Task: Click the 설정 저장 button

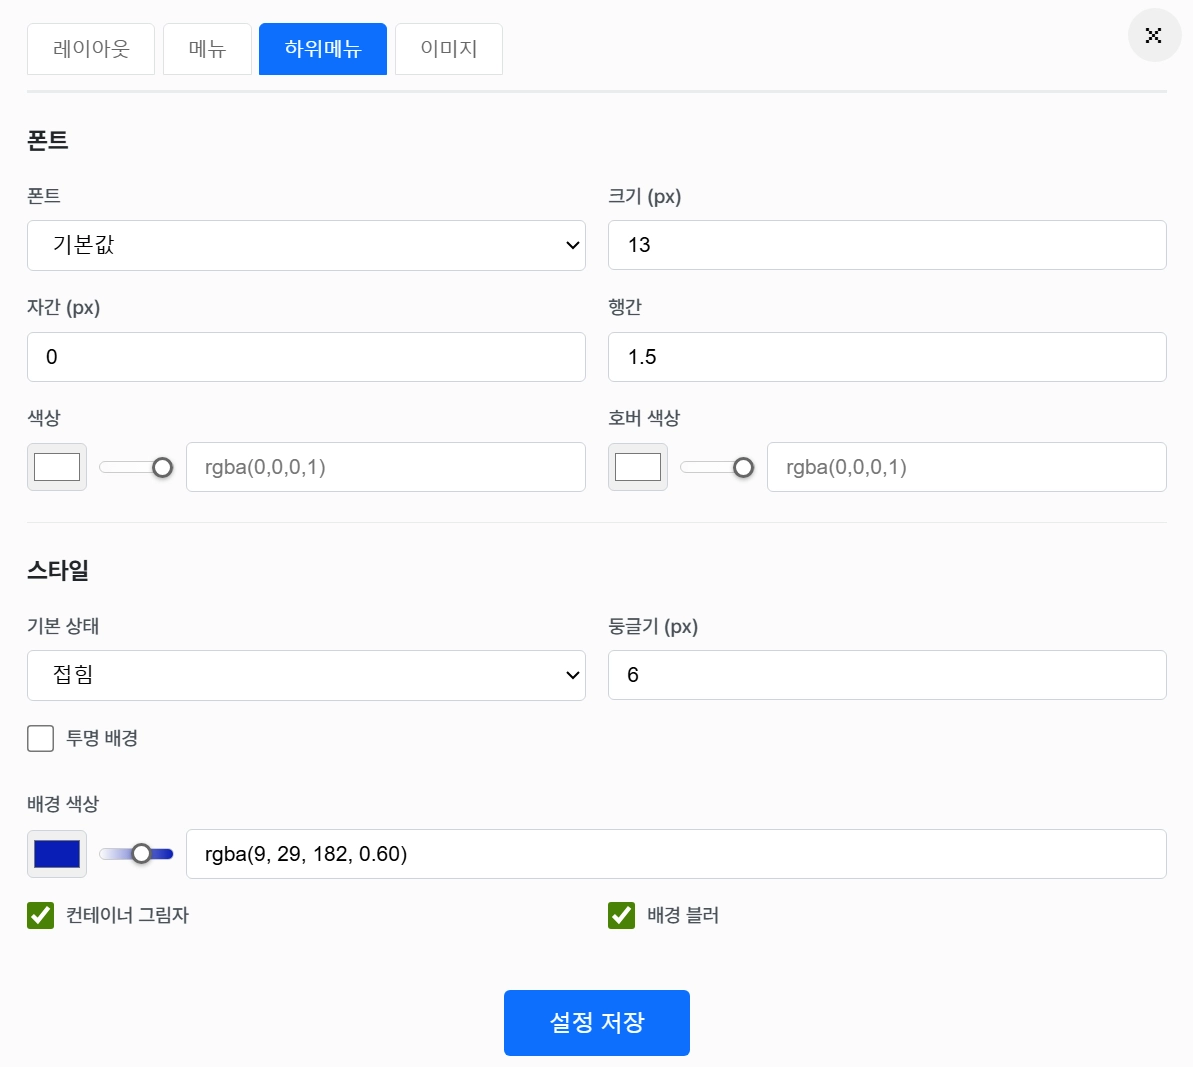Action: [596, 1022]
